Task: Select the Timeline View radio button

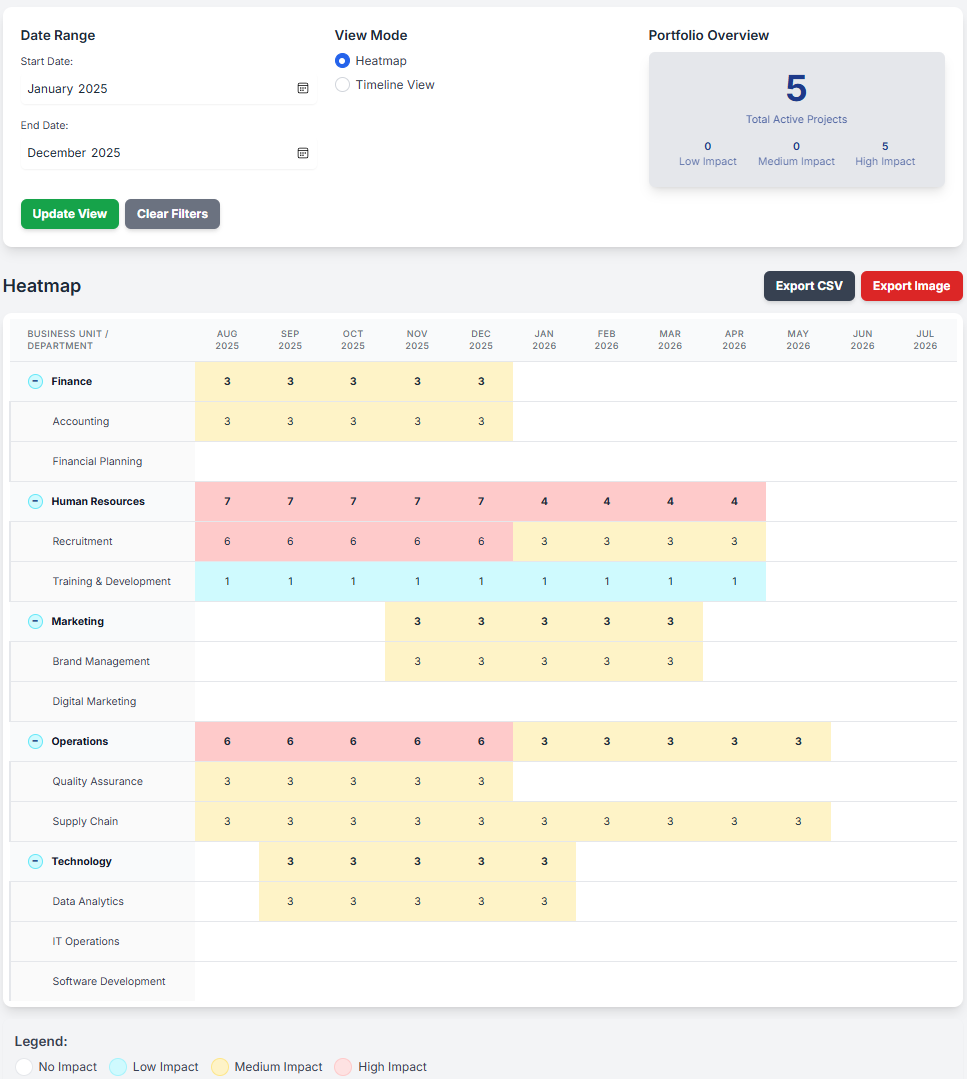Action: pyautogui.click(x=342, y=85)
